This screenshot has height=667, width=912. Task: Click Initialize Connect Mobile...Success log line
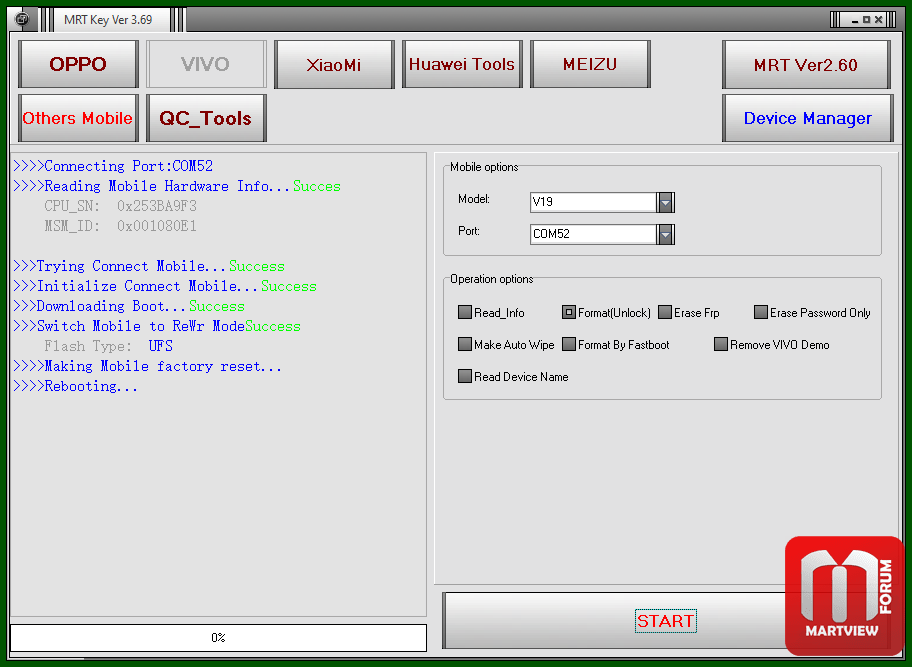(x=165, y=286)
